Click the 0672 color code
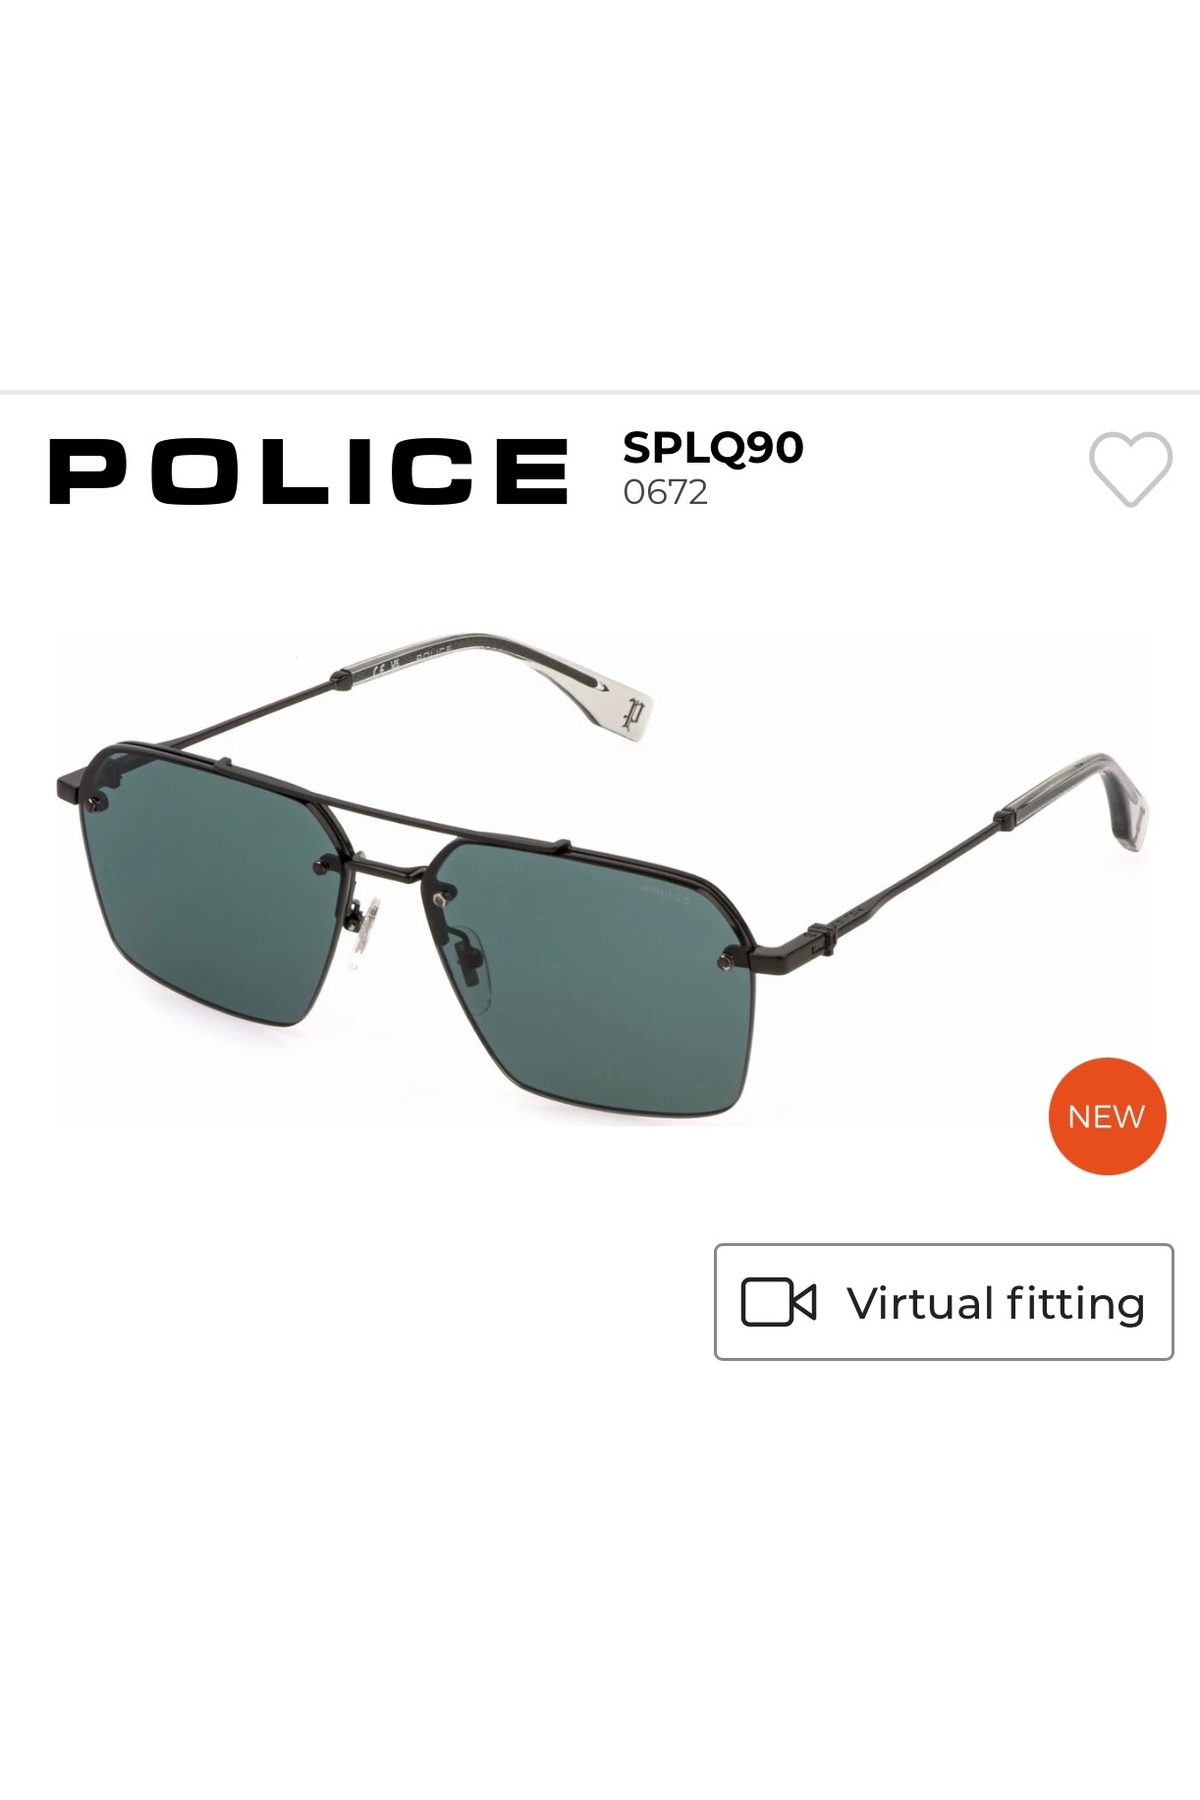 coord(665,492)
